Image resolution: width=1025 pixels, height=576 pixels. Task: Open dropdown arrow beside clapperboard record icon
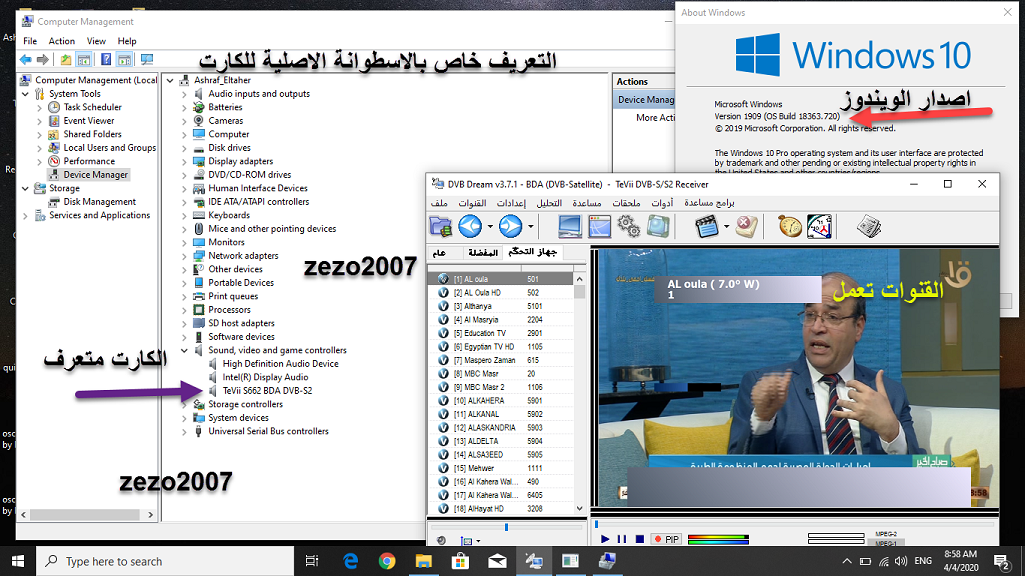tap(726, 227)
